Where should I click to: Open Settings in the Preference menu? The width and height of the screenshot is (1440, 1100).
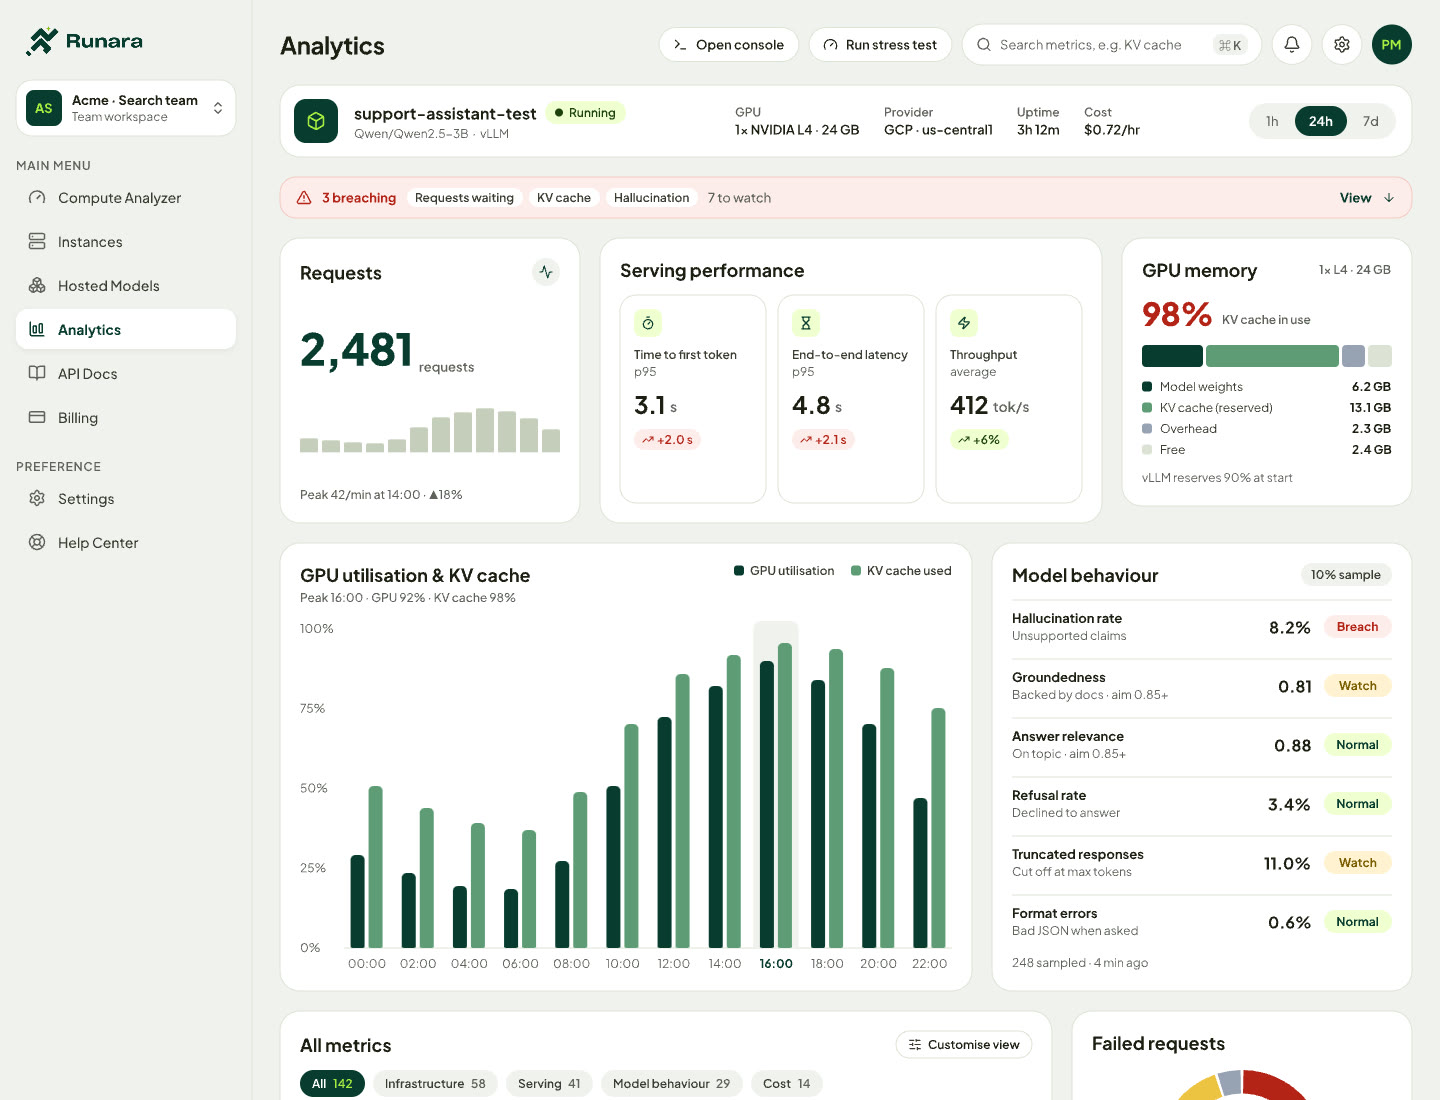[x=126, y=499]
